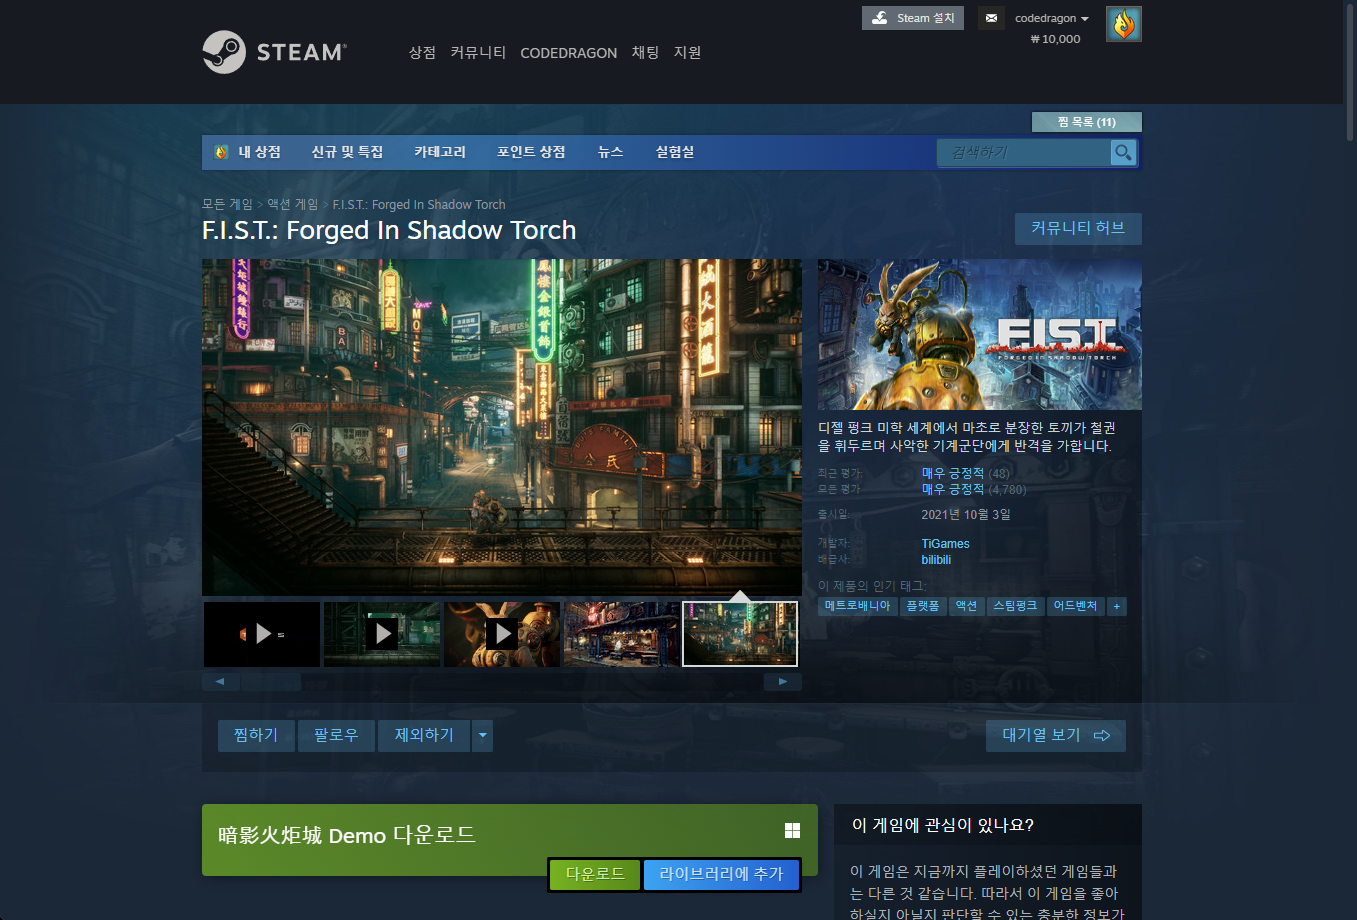Open the TiGames developer link
Screen dimensions: 1357x920
coord(945,544)
